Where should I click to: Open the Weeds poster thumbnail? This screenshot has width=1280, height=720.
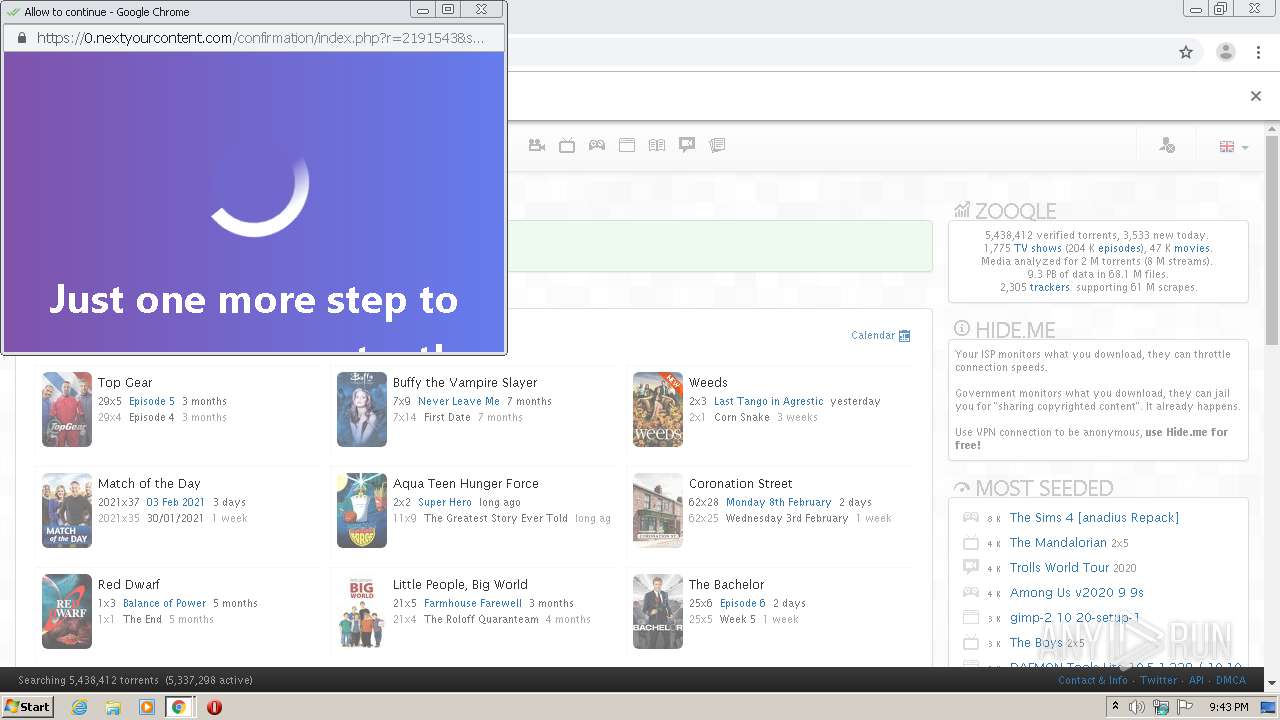click(x=658, y=409)
